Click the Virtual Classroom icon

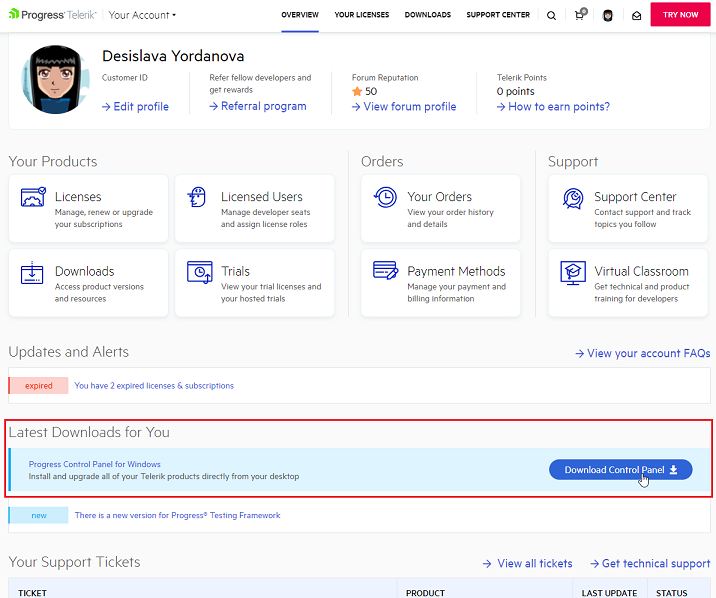[x=573, y=272]
